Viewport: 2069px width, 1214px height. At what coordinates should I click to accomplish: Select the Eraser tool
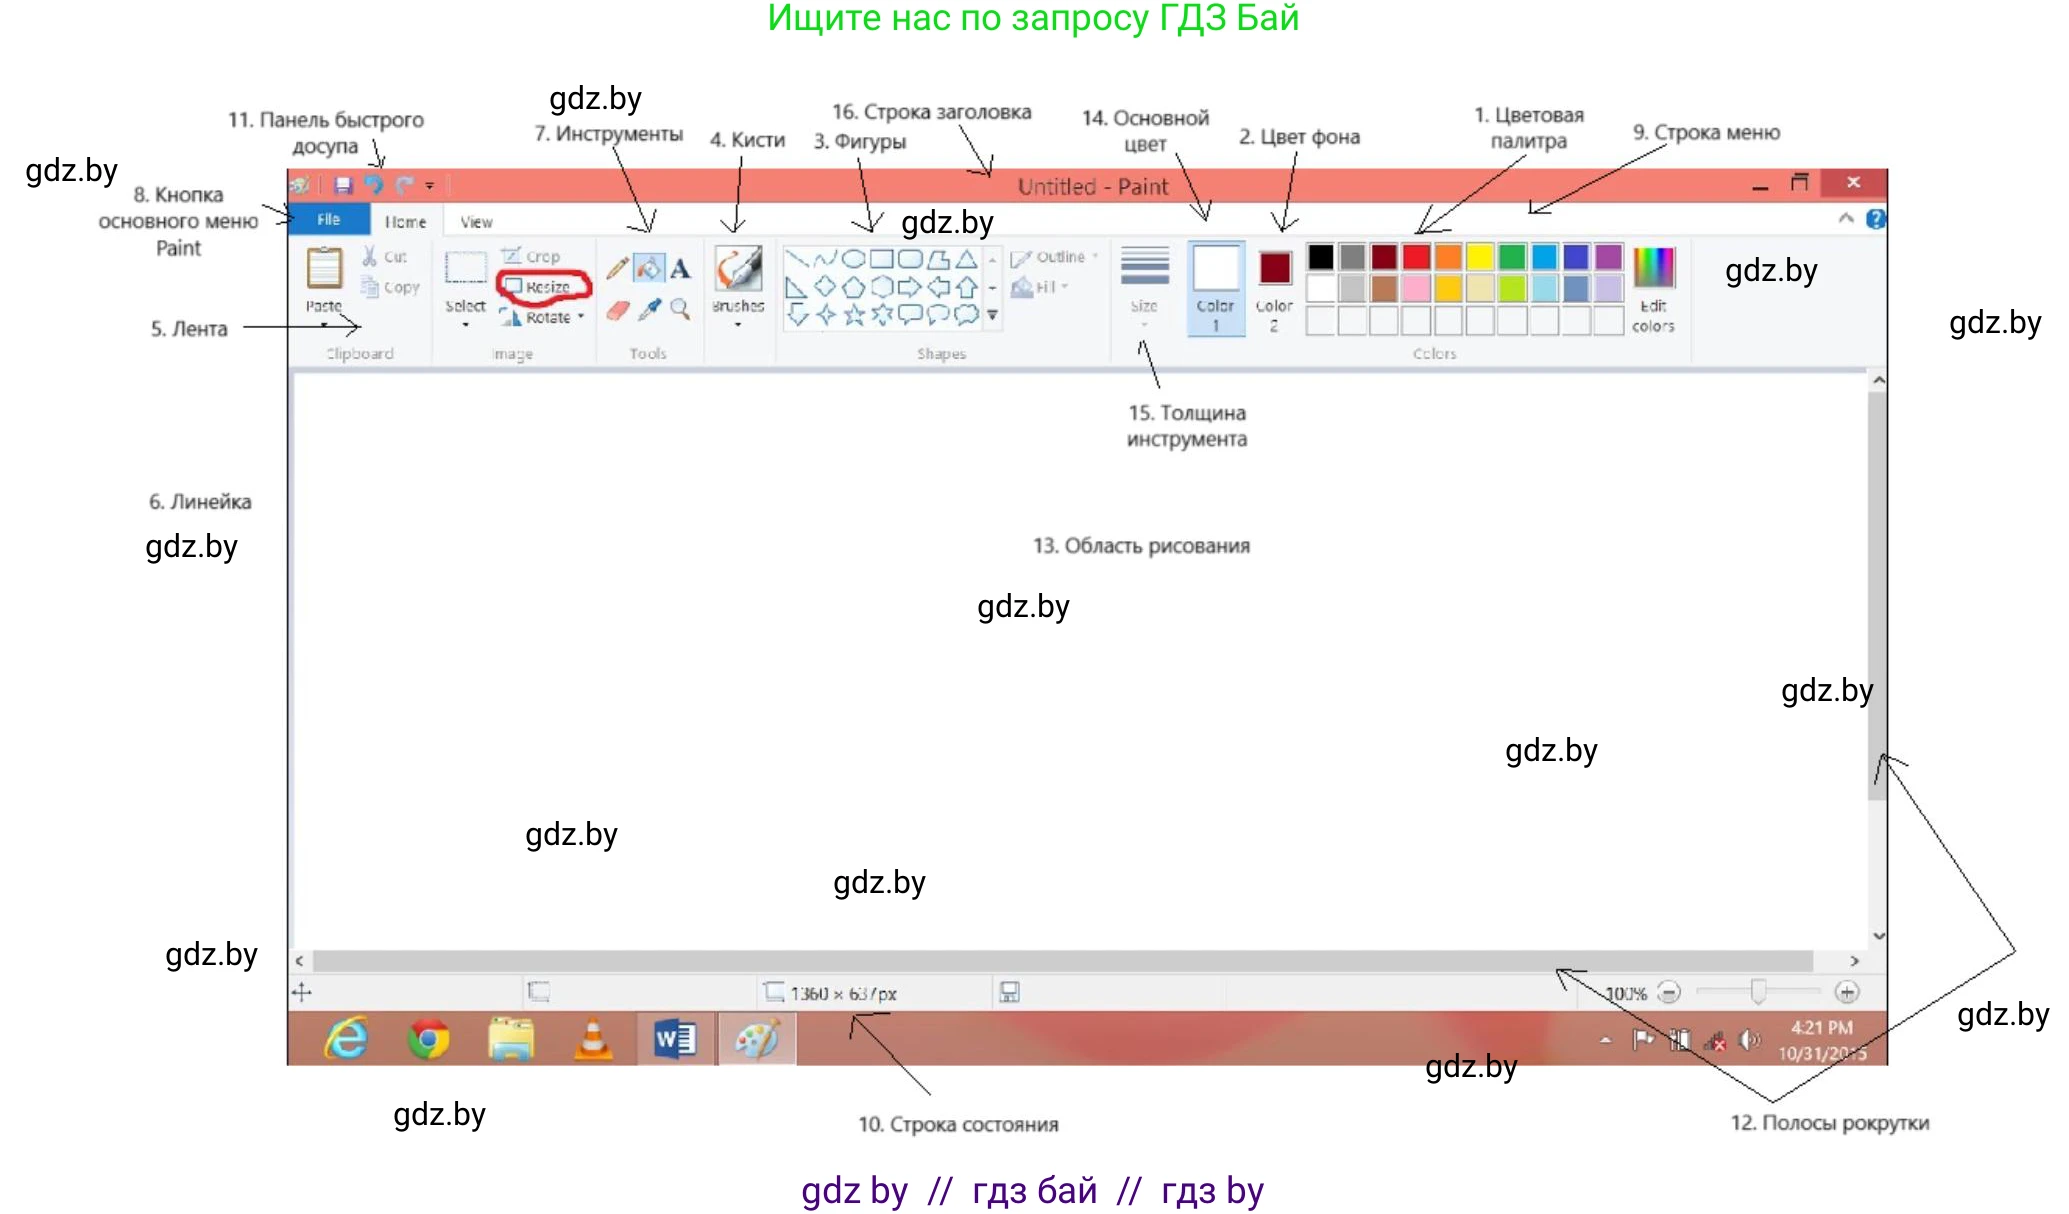click(x=617, y=310)
